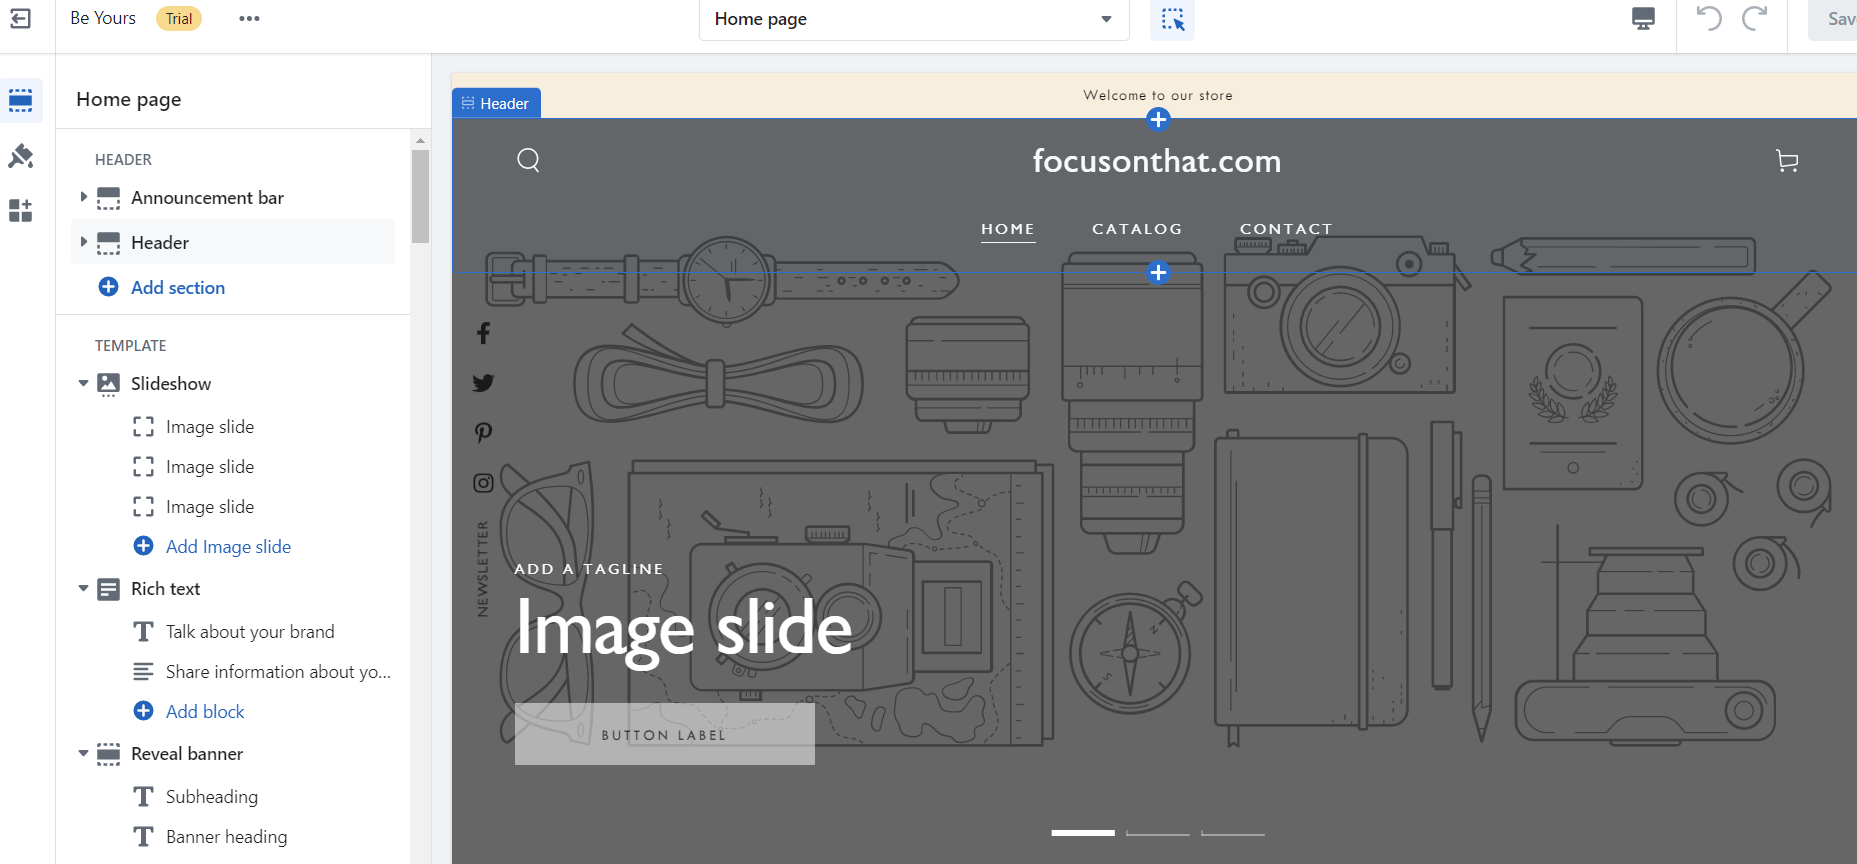This screenshot has height=864, width=1857.
Task: Click the undo arrow icon
Action: coord(1709,18)
